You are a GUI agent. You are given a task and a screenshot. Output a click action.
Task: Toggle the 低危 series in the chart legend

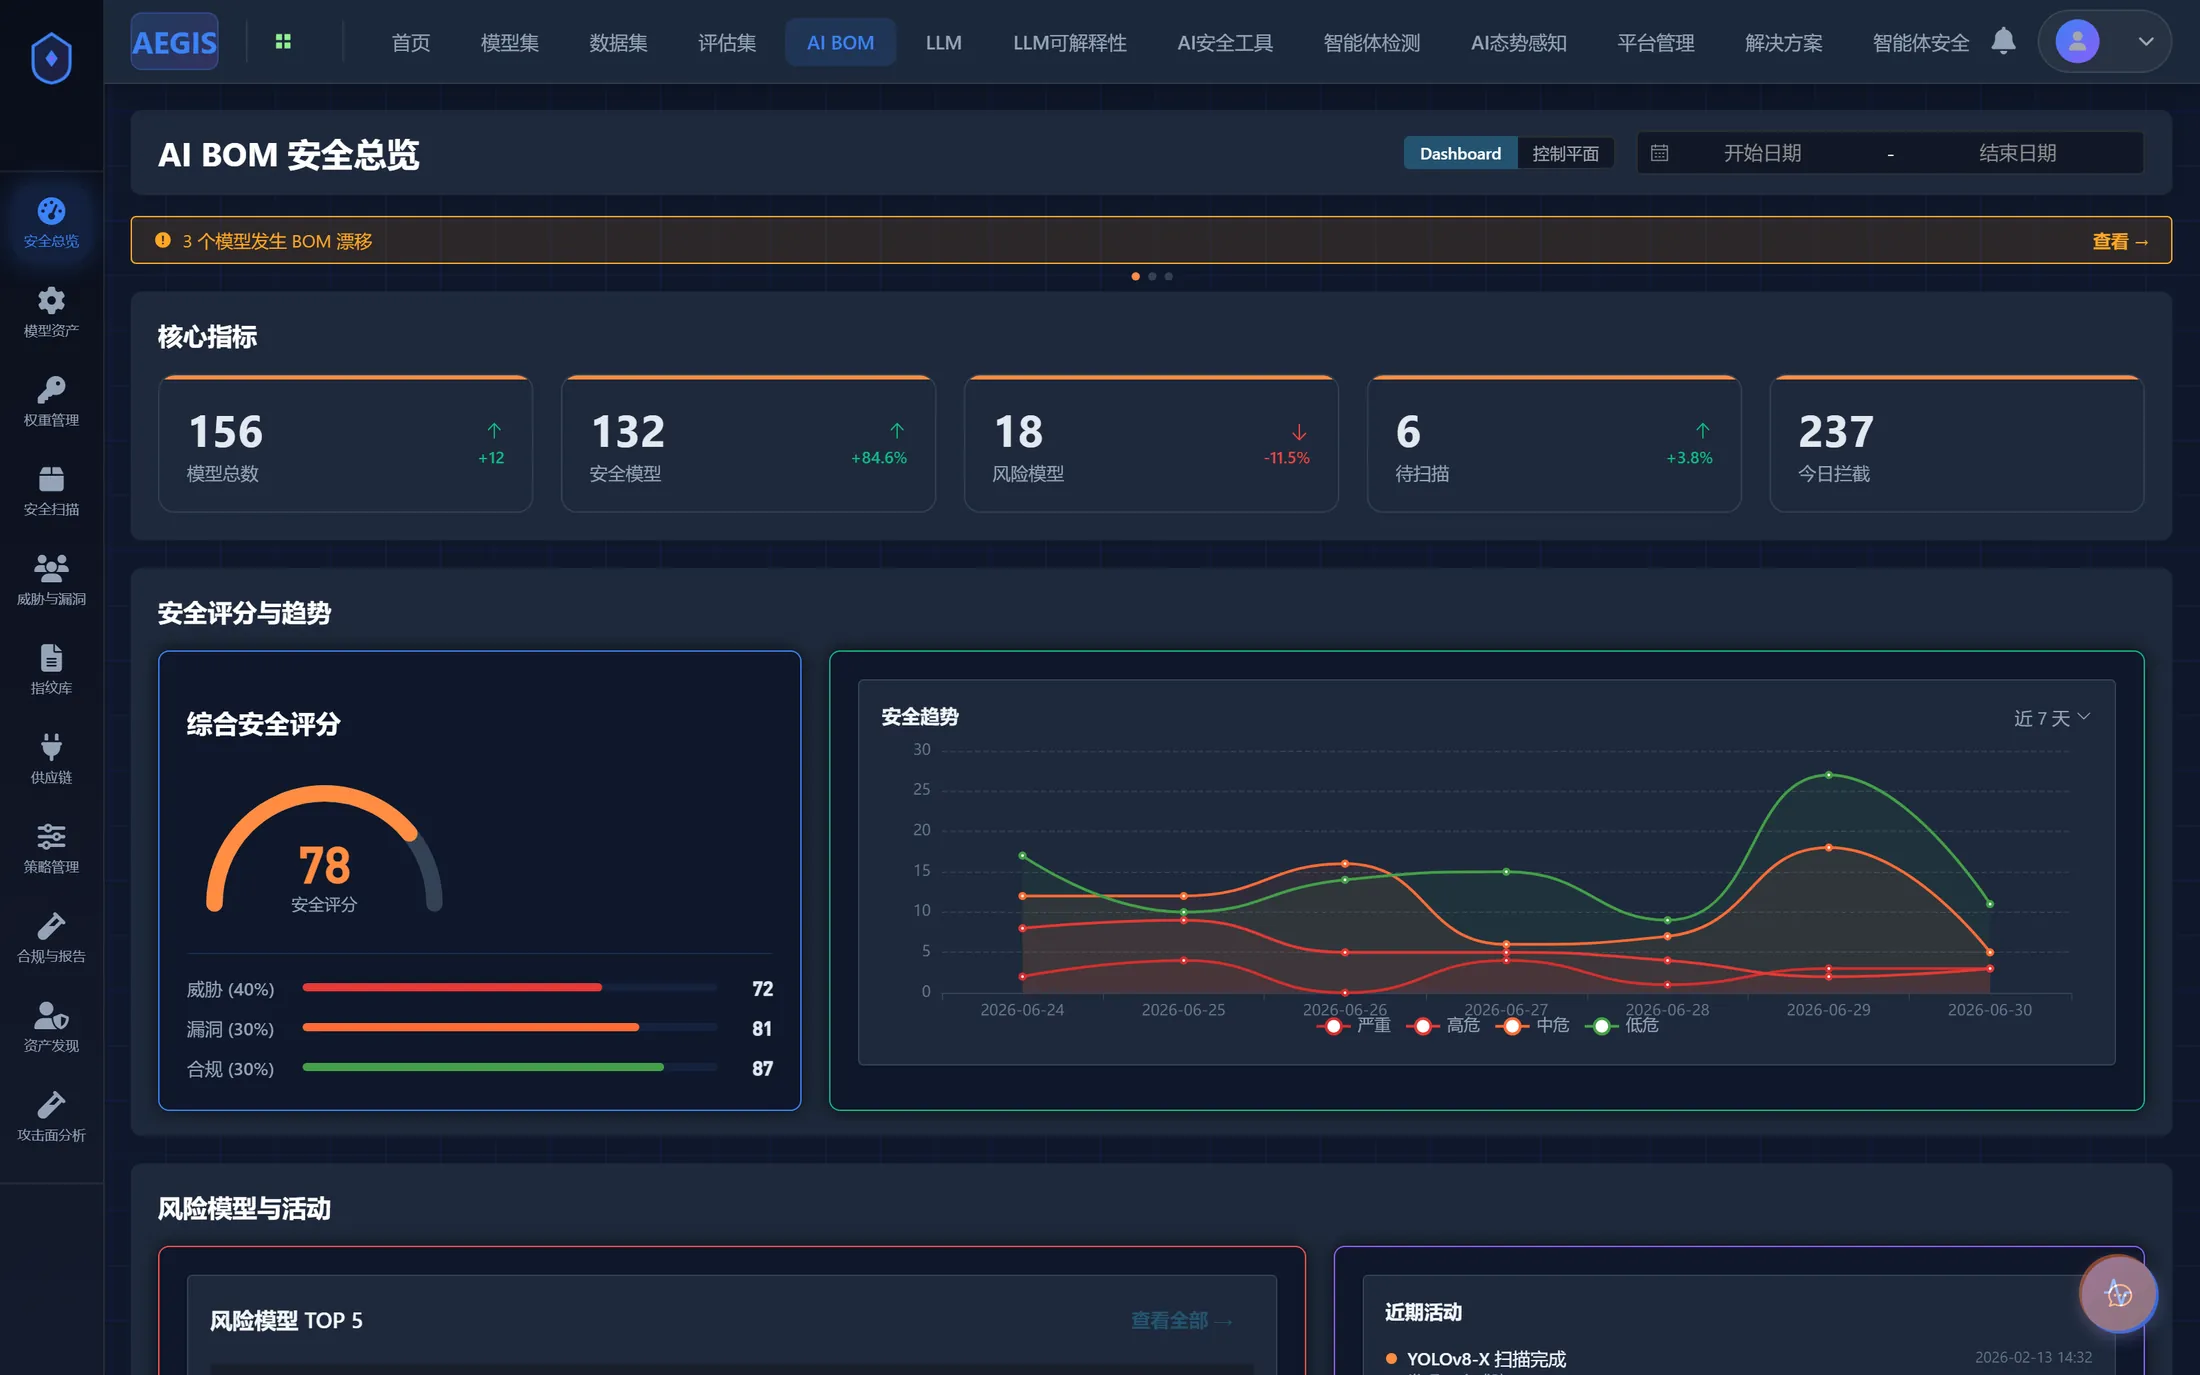1621,1025
